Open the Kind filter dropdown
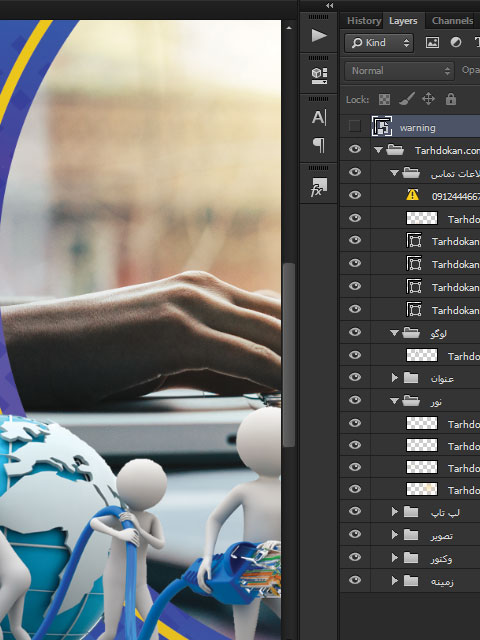This screenshot has height=640, width=480. (379, 42)
